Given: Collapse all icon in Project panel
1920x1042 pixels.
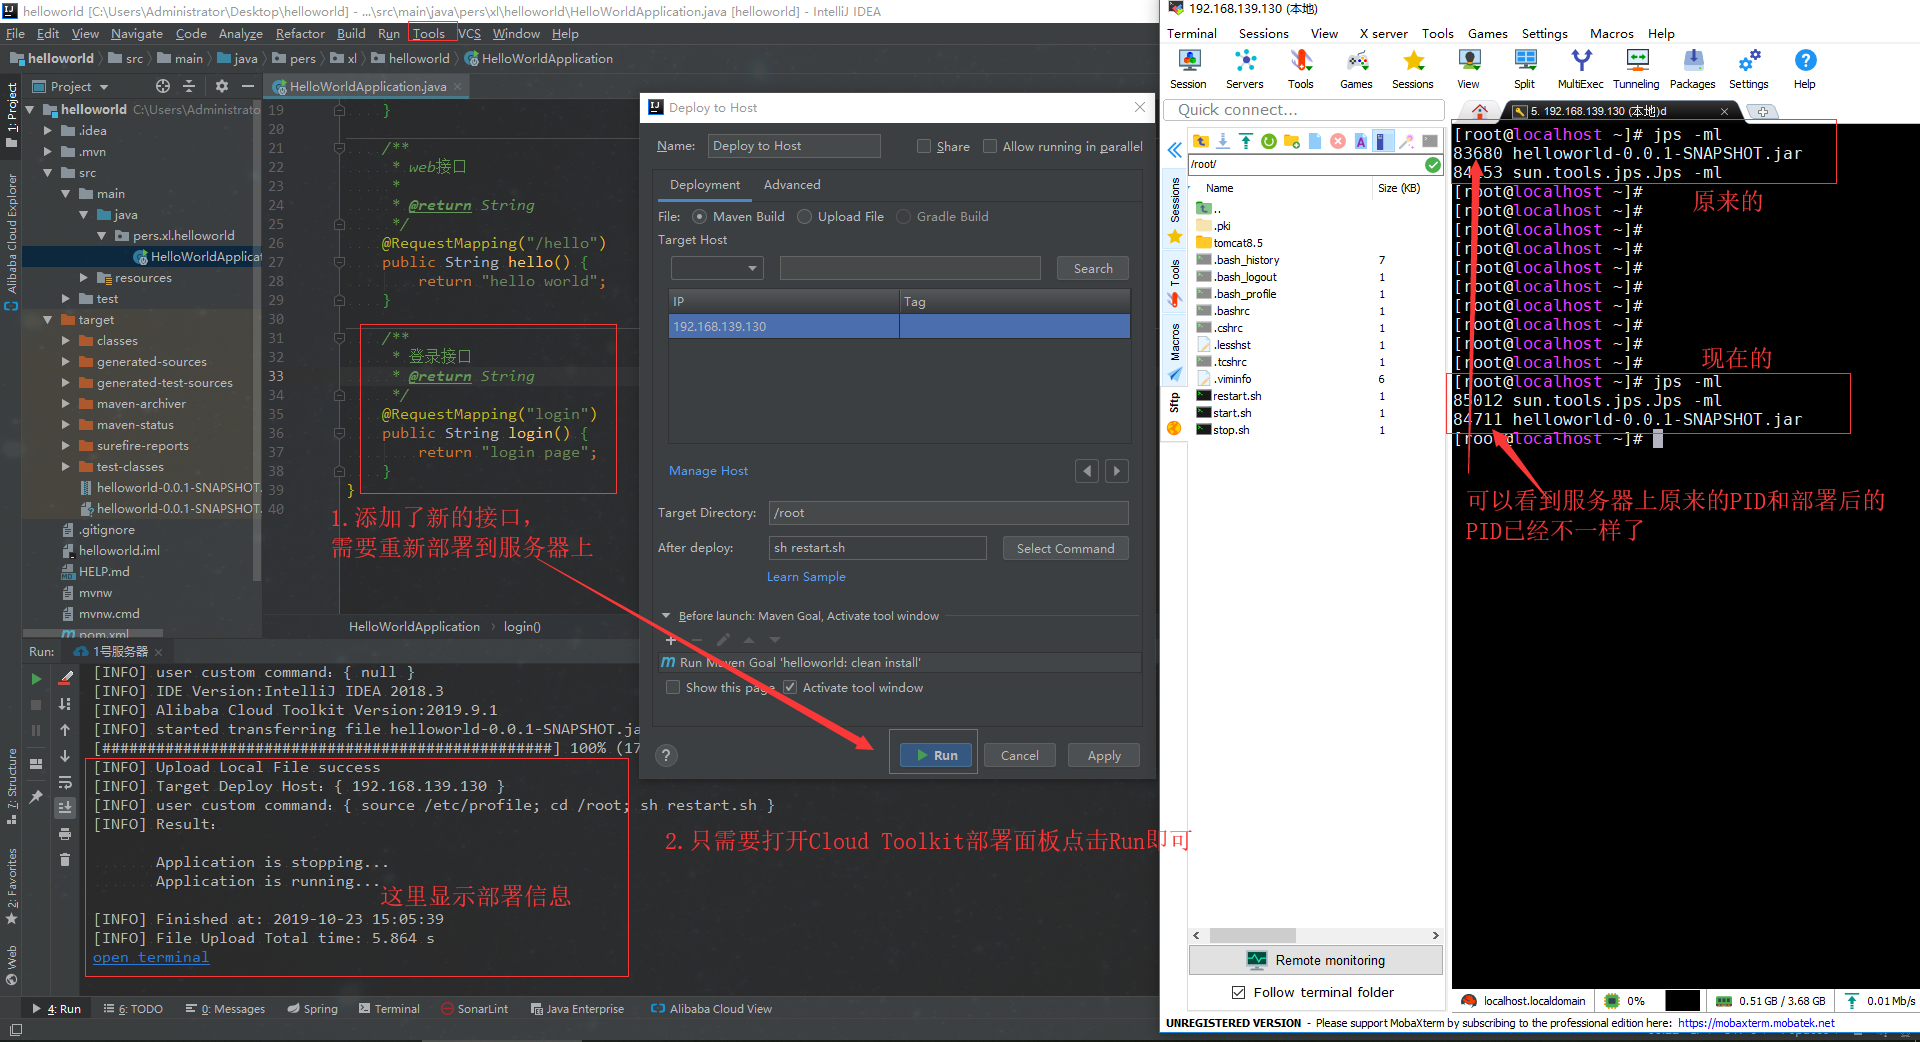Looking at the screenshot, I should click(x=189, y=86).
